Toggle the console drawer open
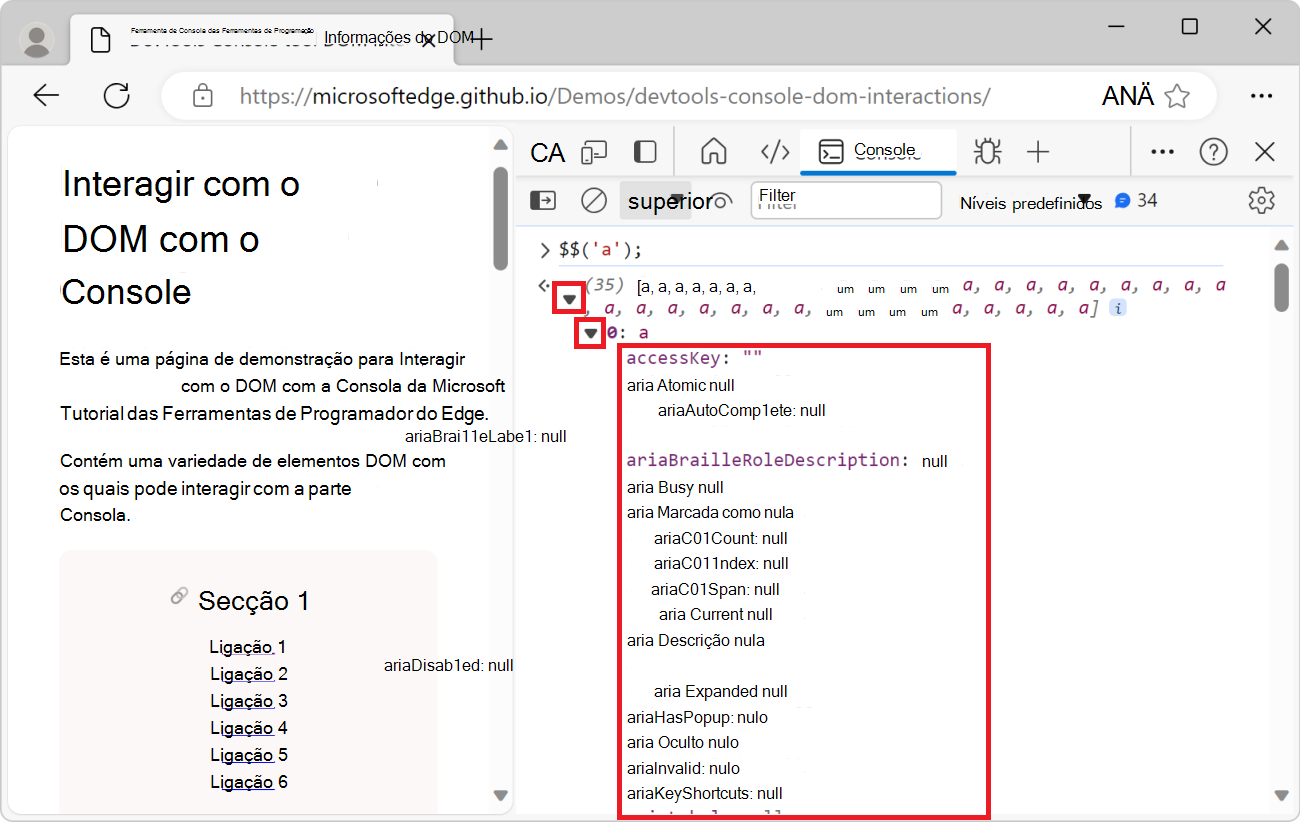 click(x=542, y=200)
